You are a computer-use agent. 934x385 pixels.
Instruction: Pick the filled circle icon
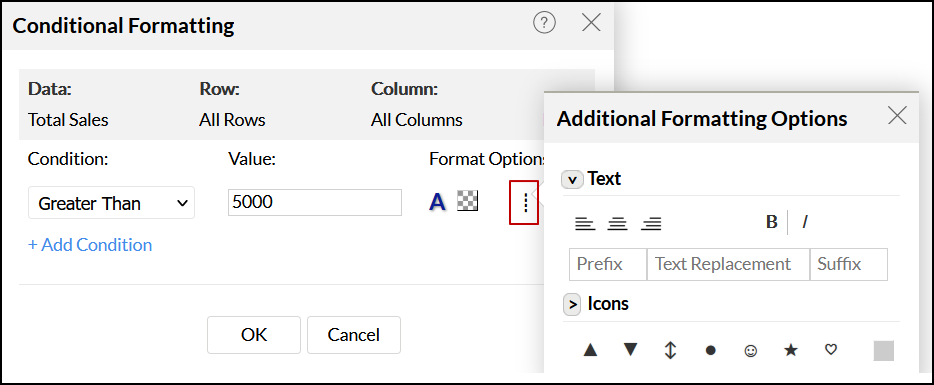point(710,351)
